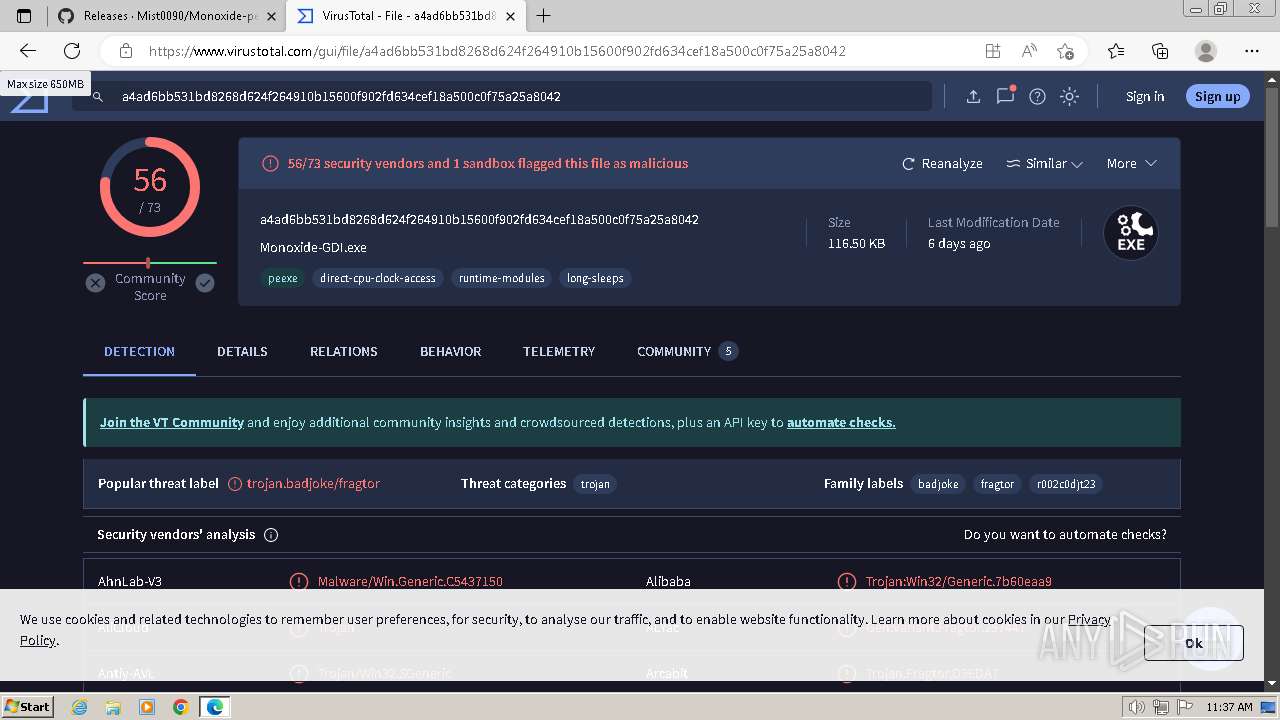The image size is (1280, 720).
Task: Click the fragtor family label
Action: tap(997, 484)
